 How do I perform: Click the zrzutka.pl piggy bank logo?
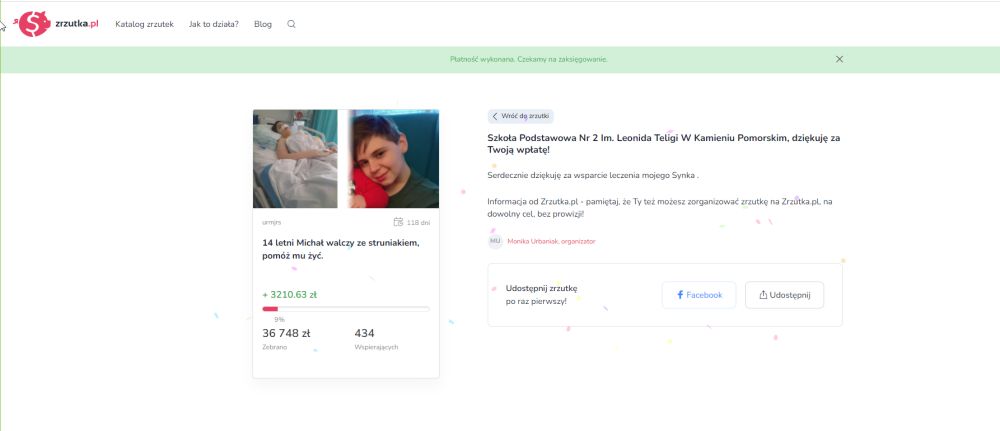tap(58, 24)
